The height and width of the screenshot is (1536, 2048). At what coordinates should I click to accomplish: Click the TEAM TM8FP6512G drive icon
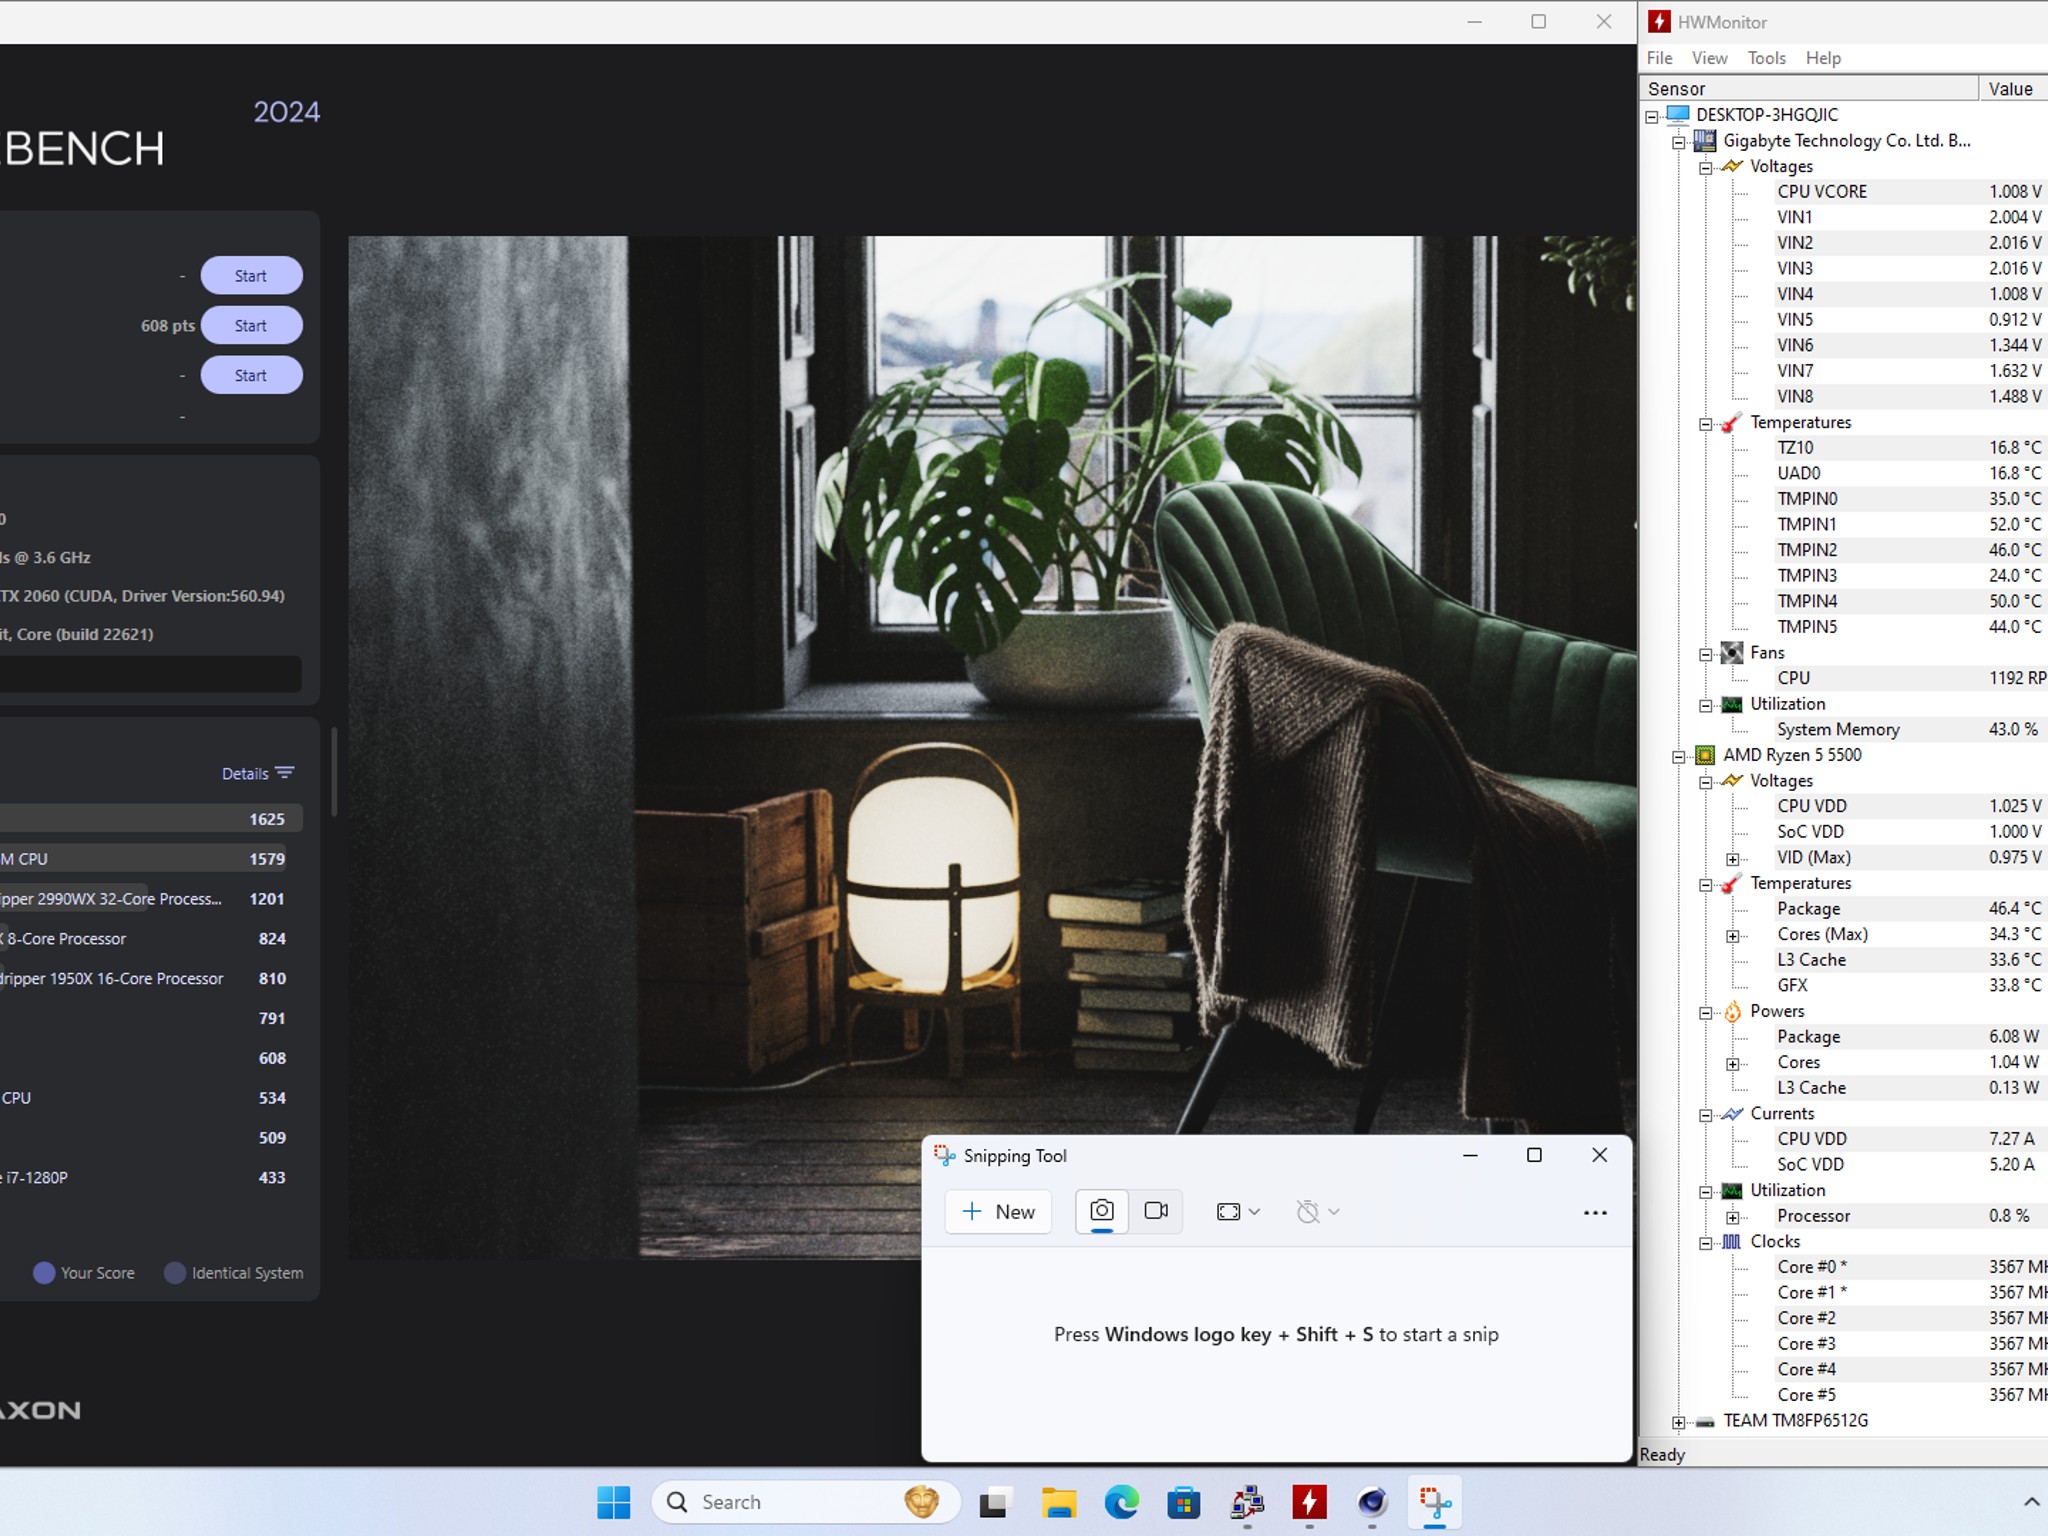pos(1706,1421)
